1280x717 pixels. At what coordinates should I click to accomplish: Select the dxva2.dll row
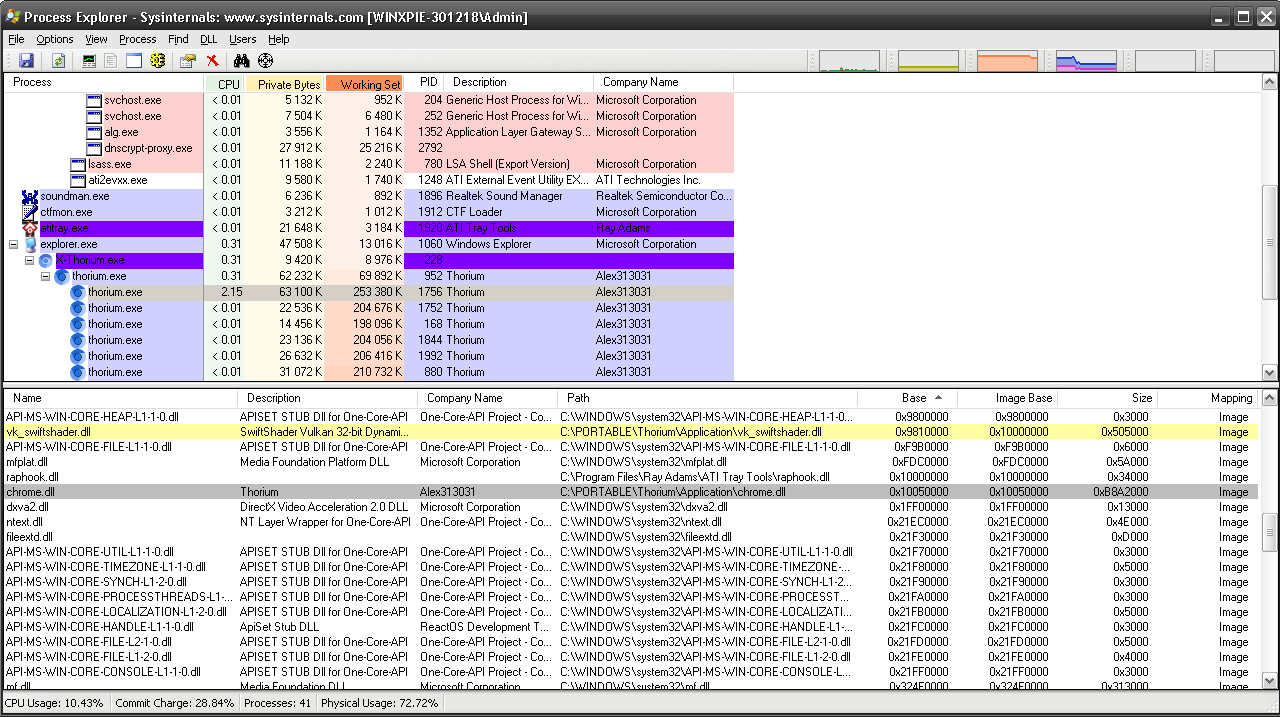coord(631,507)
